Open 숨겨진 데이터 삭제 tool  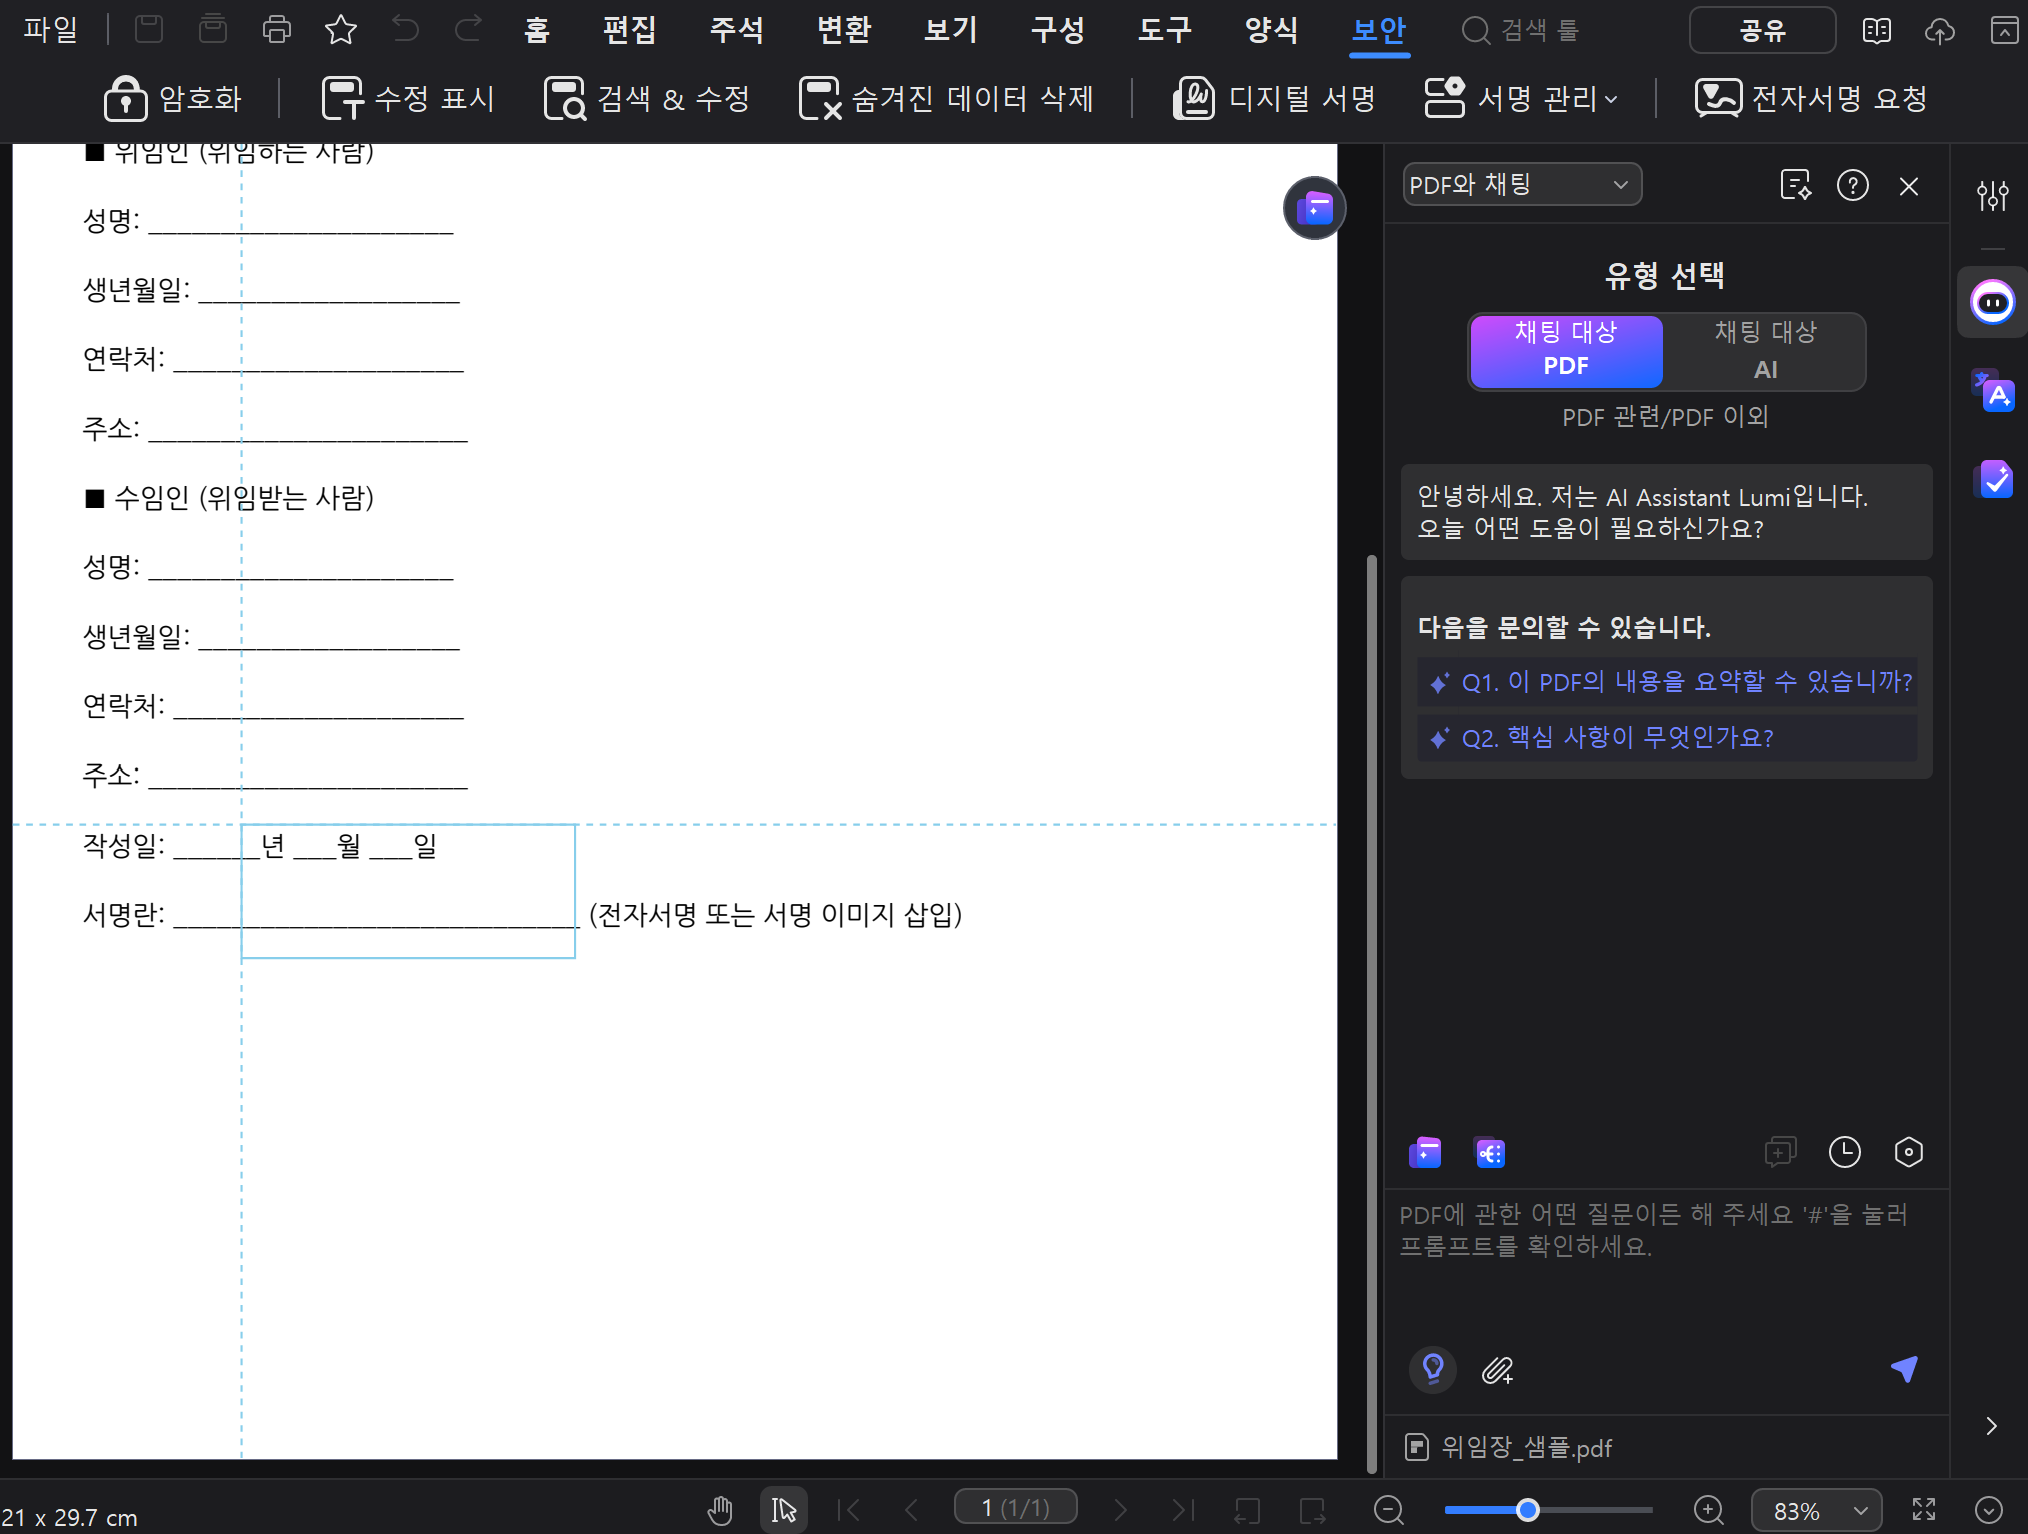(x=946, y=99)
